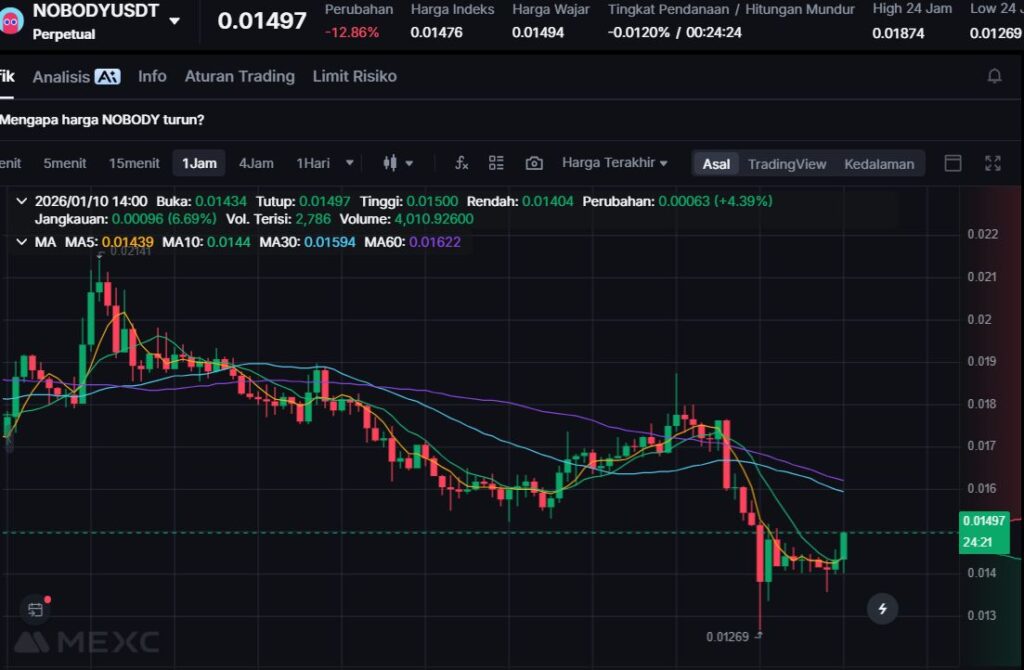Click the chart template grid icon
The height and width of the screenshot is (670, 1024).
tap(496, 163)
